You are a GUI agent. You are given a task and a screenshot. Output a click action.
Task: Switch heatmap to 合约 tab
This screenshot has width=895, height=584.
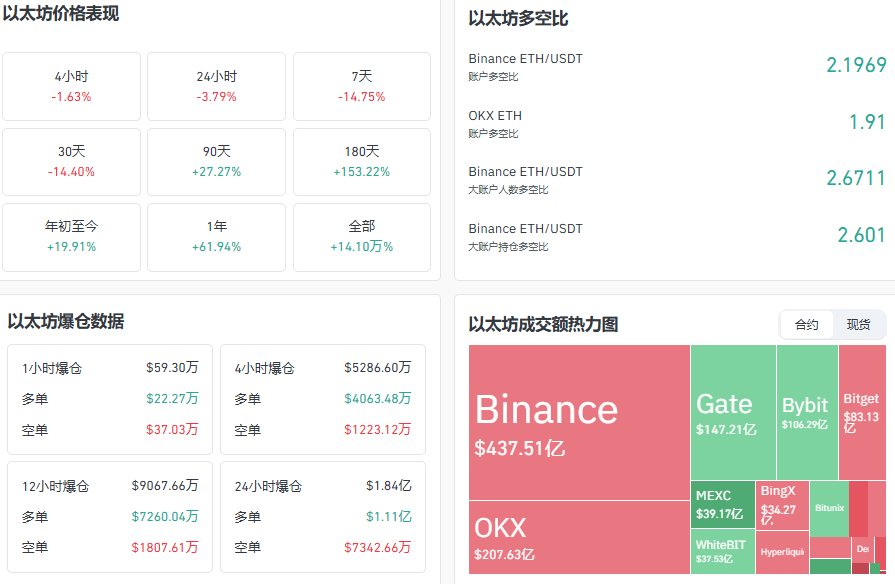(806, 325)
